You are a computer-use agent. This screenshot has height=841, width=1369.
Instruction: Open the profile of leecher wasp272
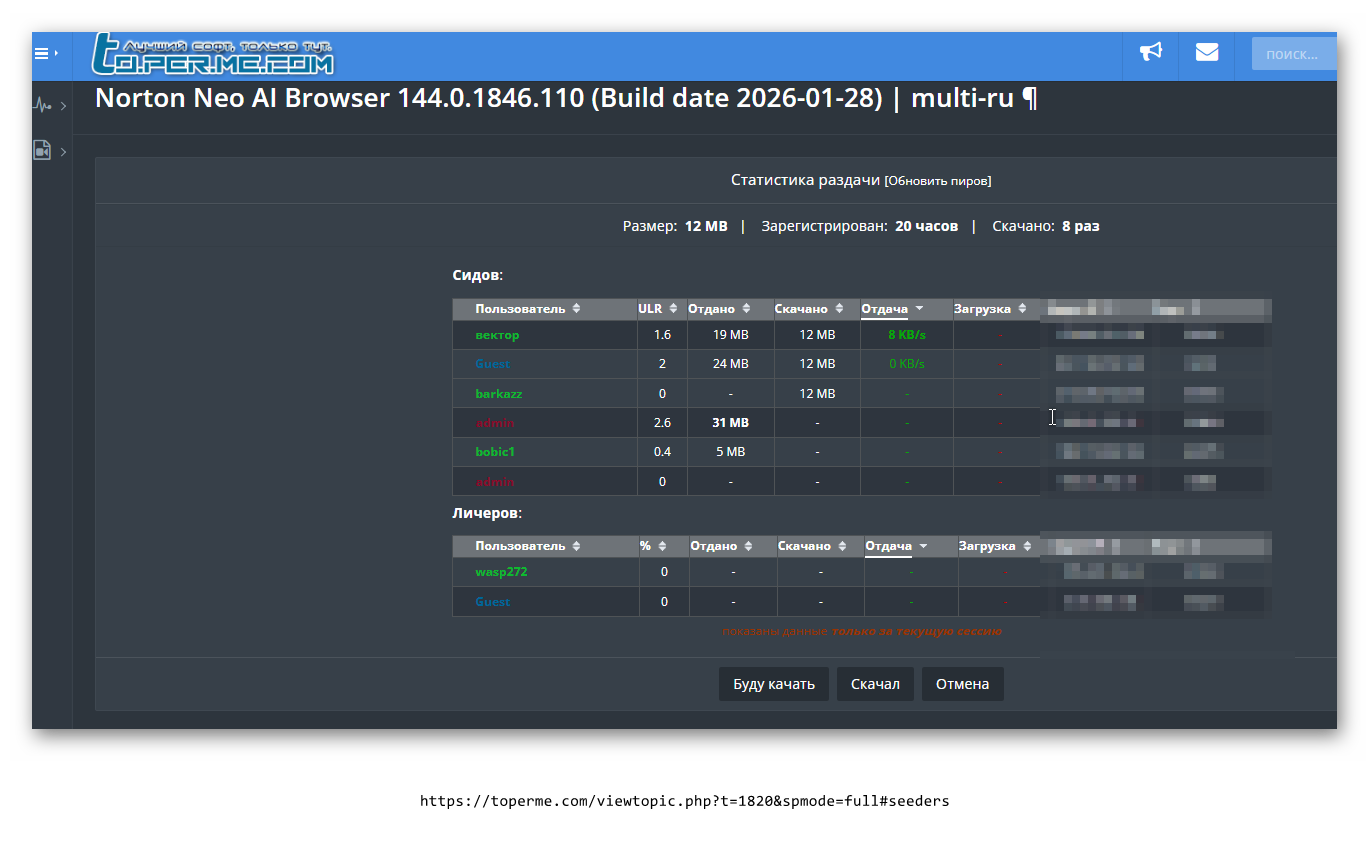click(x=501, y=572)
